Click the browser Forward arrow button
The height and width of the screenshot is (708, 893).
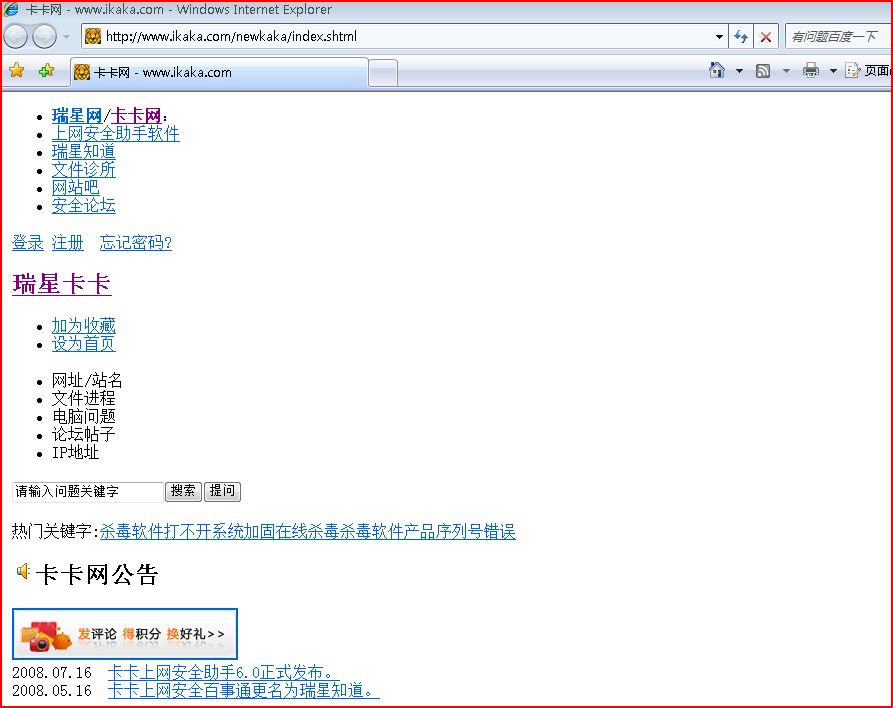point(44,37)
